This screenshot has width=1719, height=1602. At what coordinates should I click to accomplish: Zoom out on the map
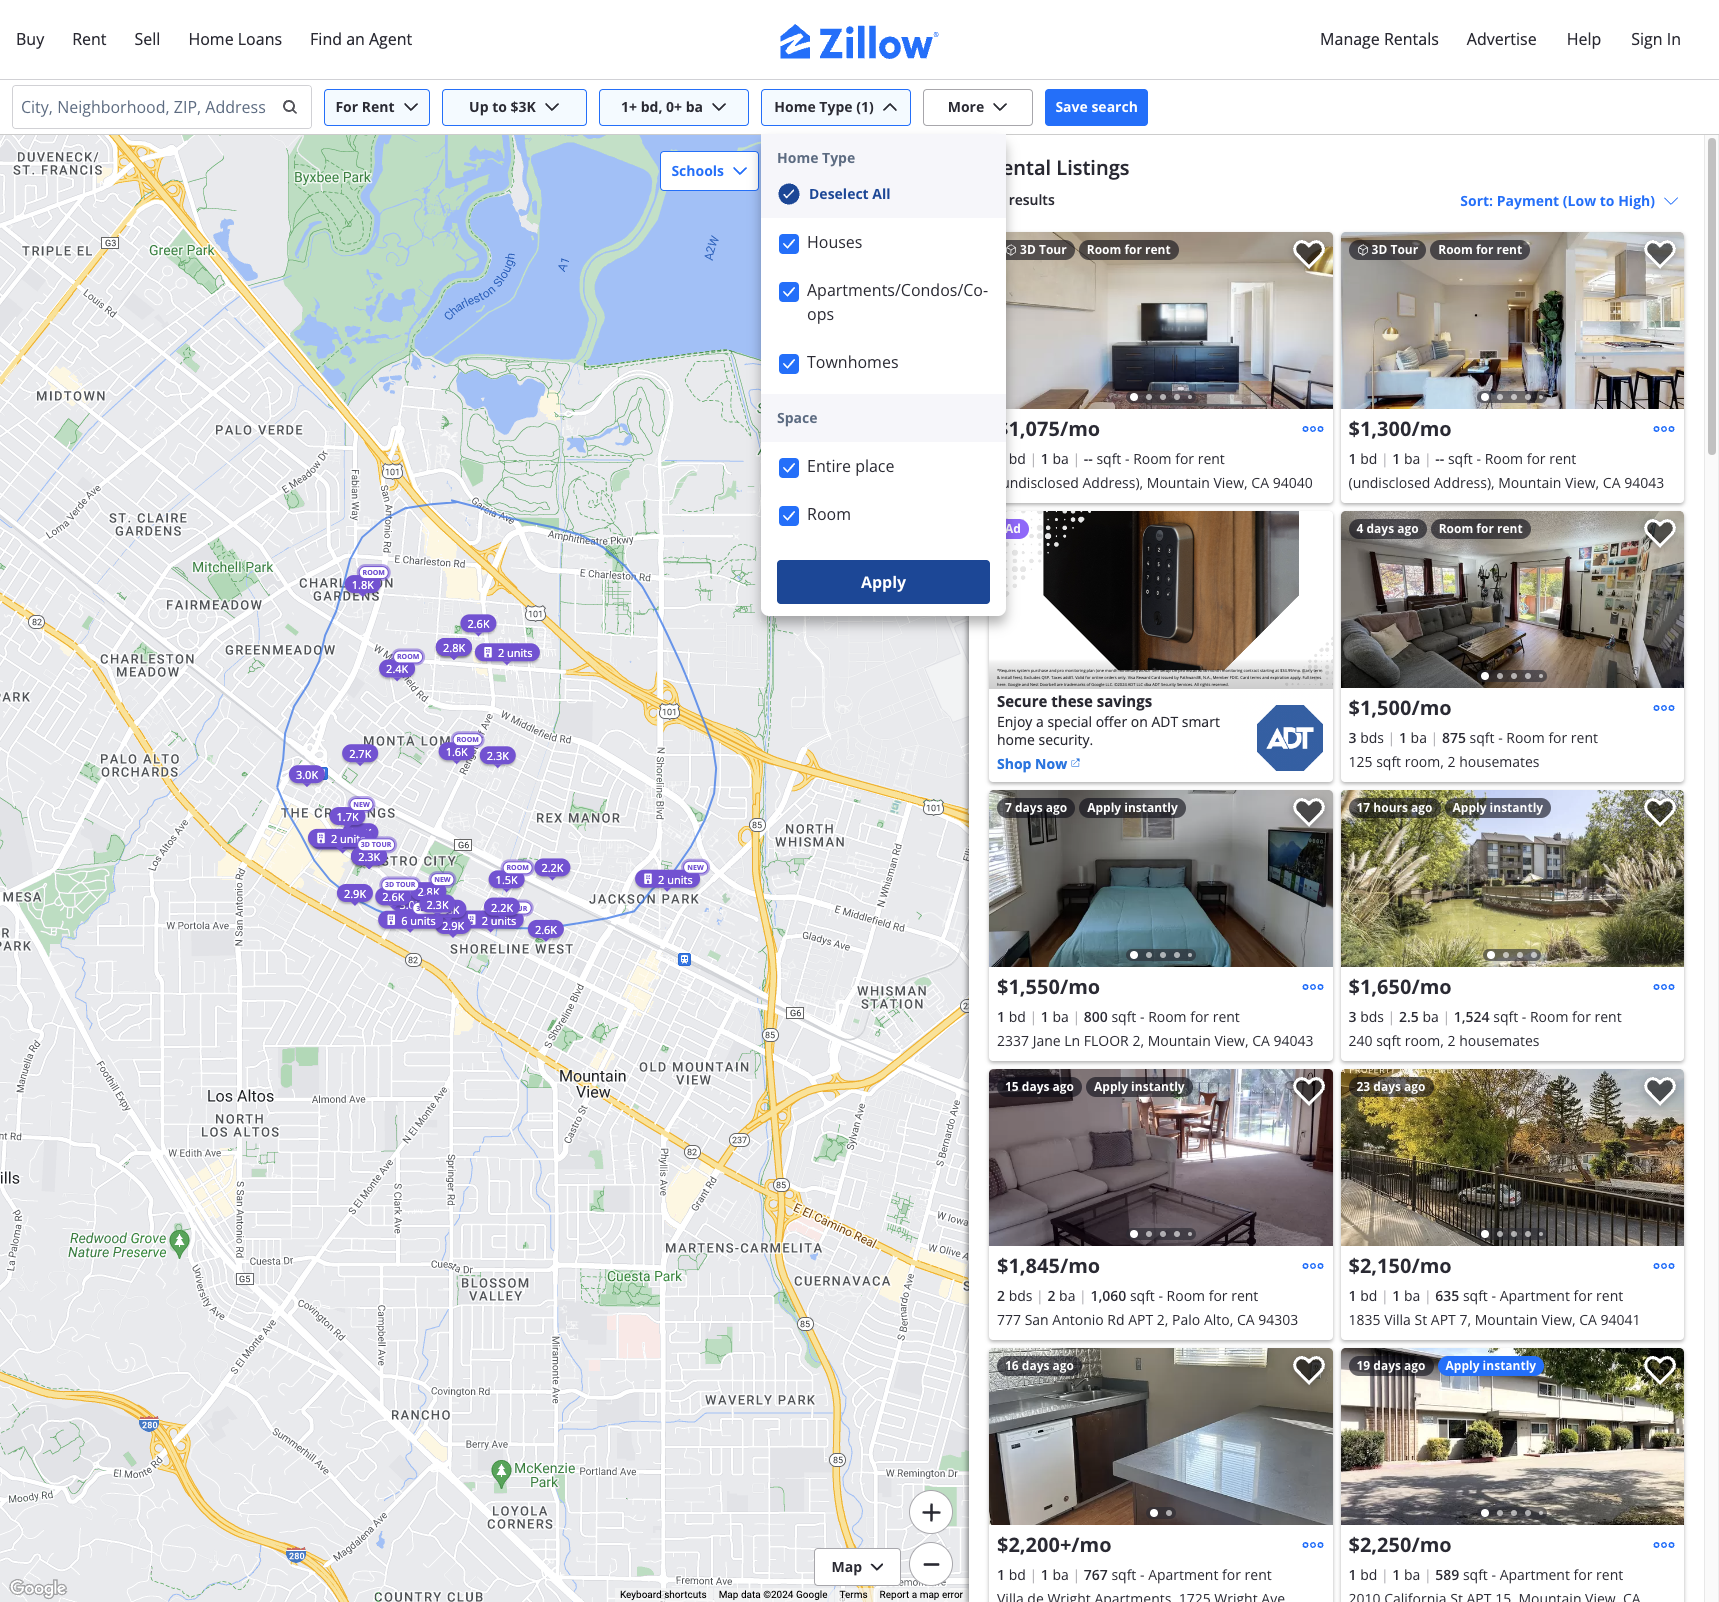pos(930,1564)
